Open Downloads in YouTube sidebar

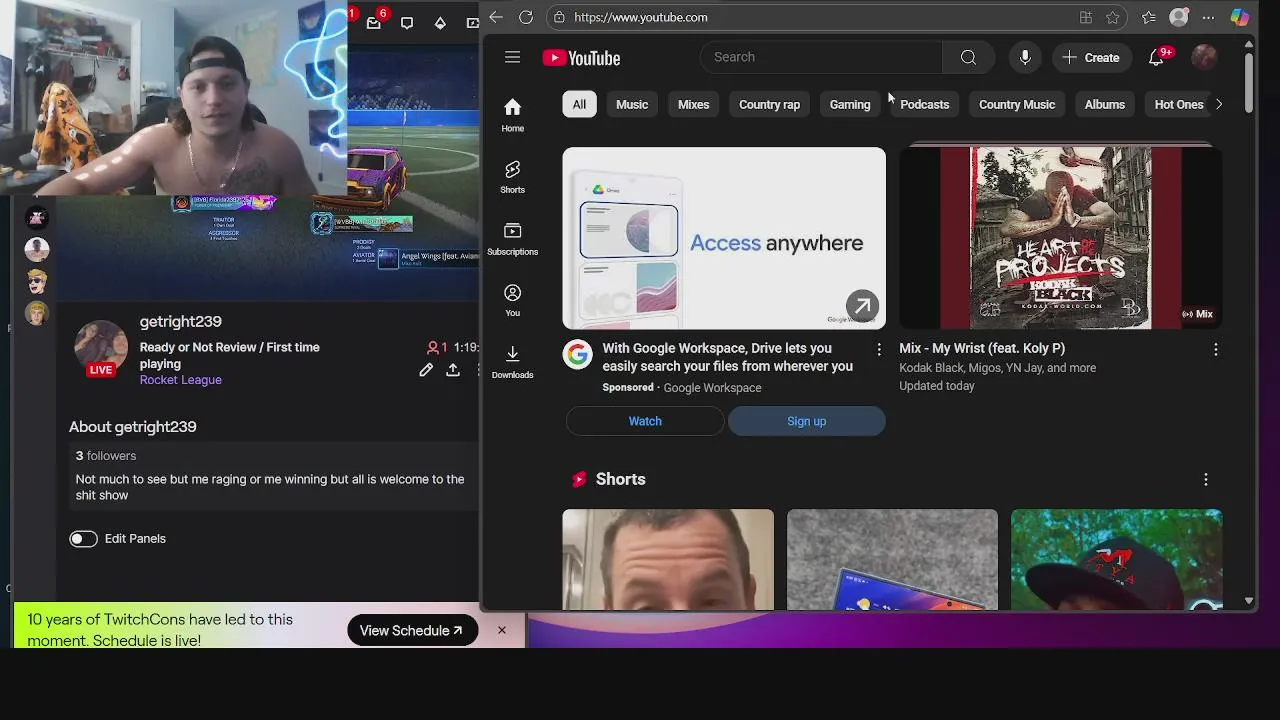(512, 362)
